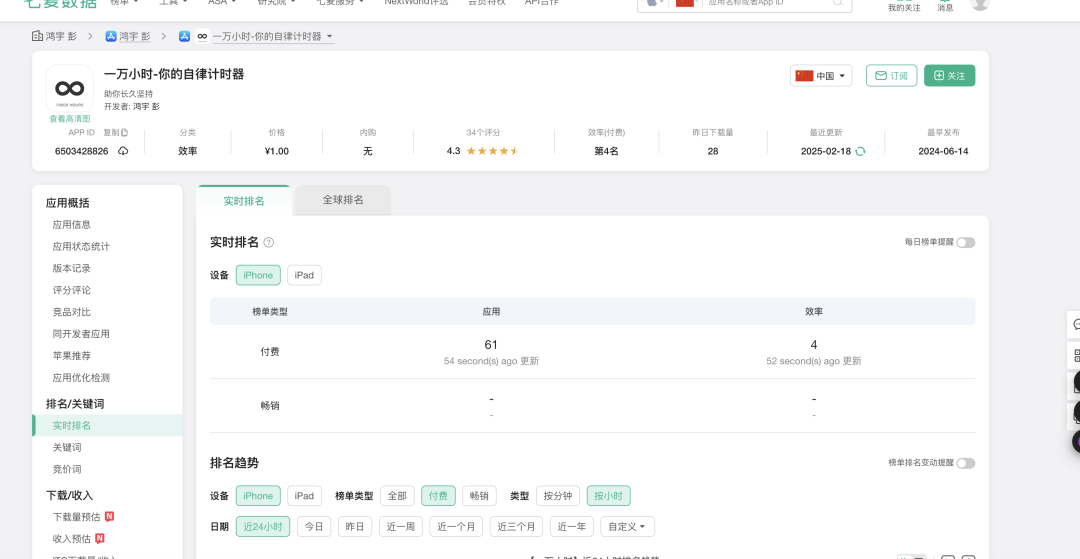
Task: Click the 付费 效率 rank value 4
Action: coord(814,345)
